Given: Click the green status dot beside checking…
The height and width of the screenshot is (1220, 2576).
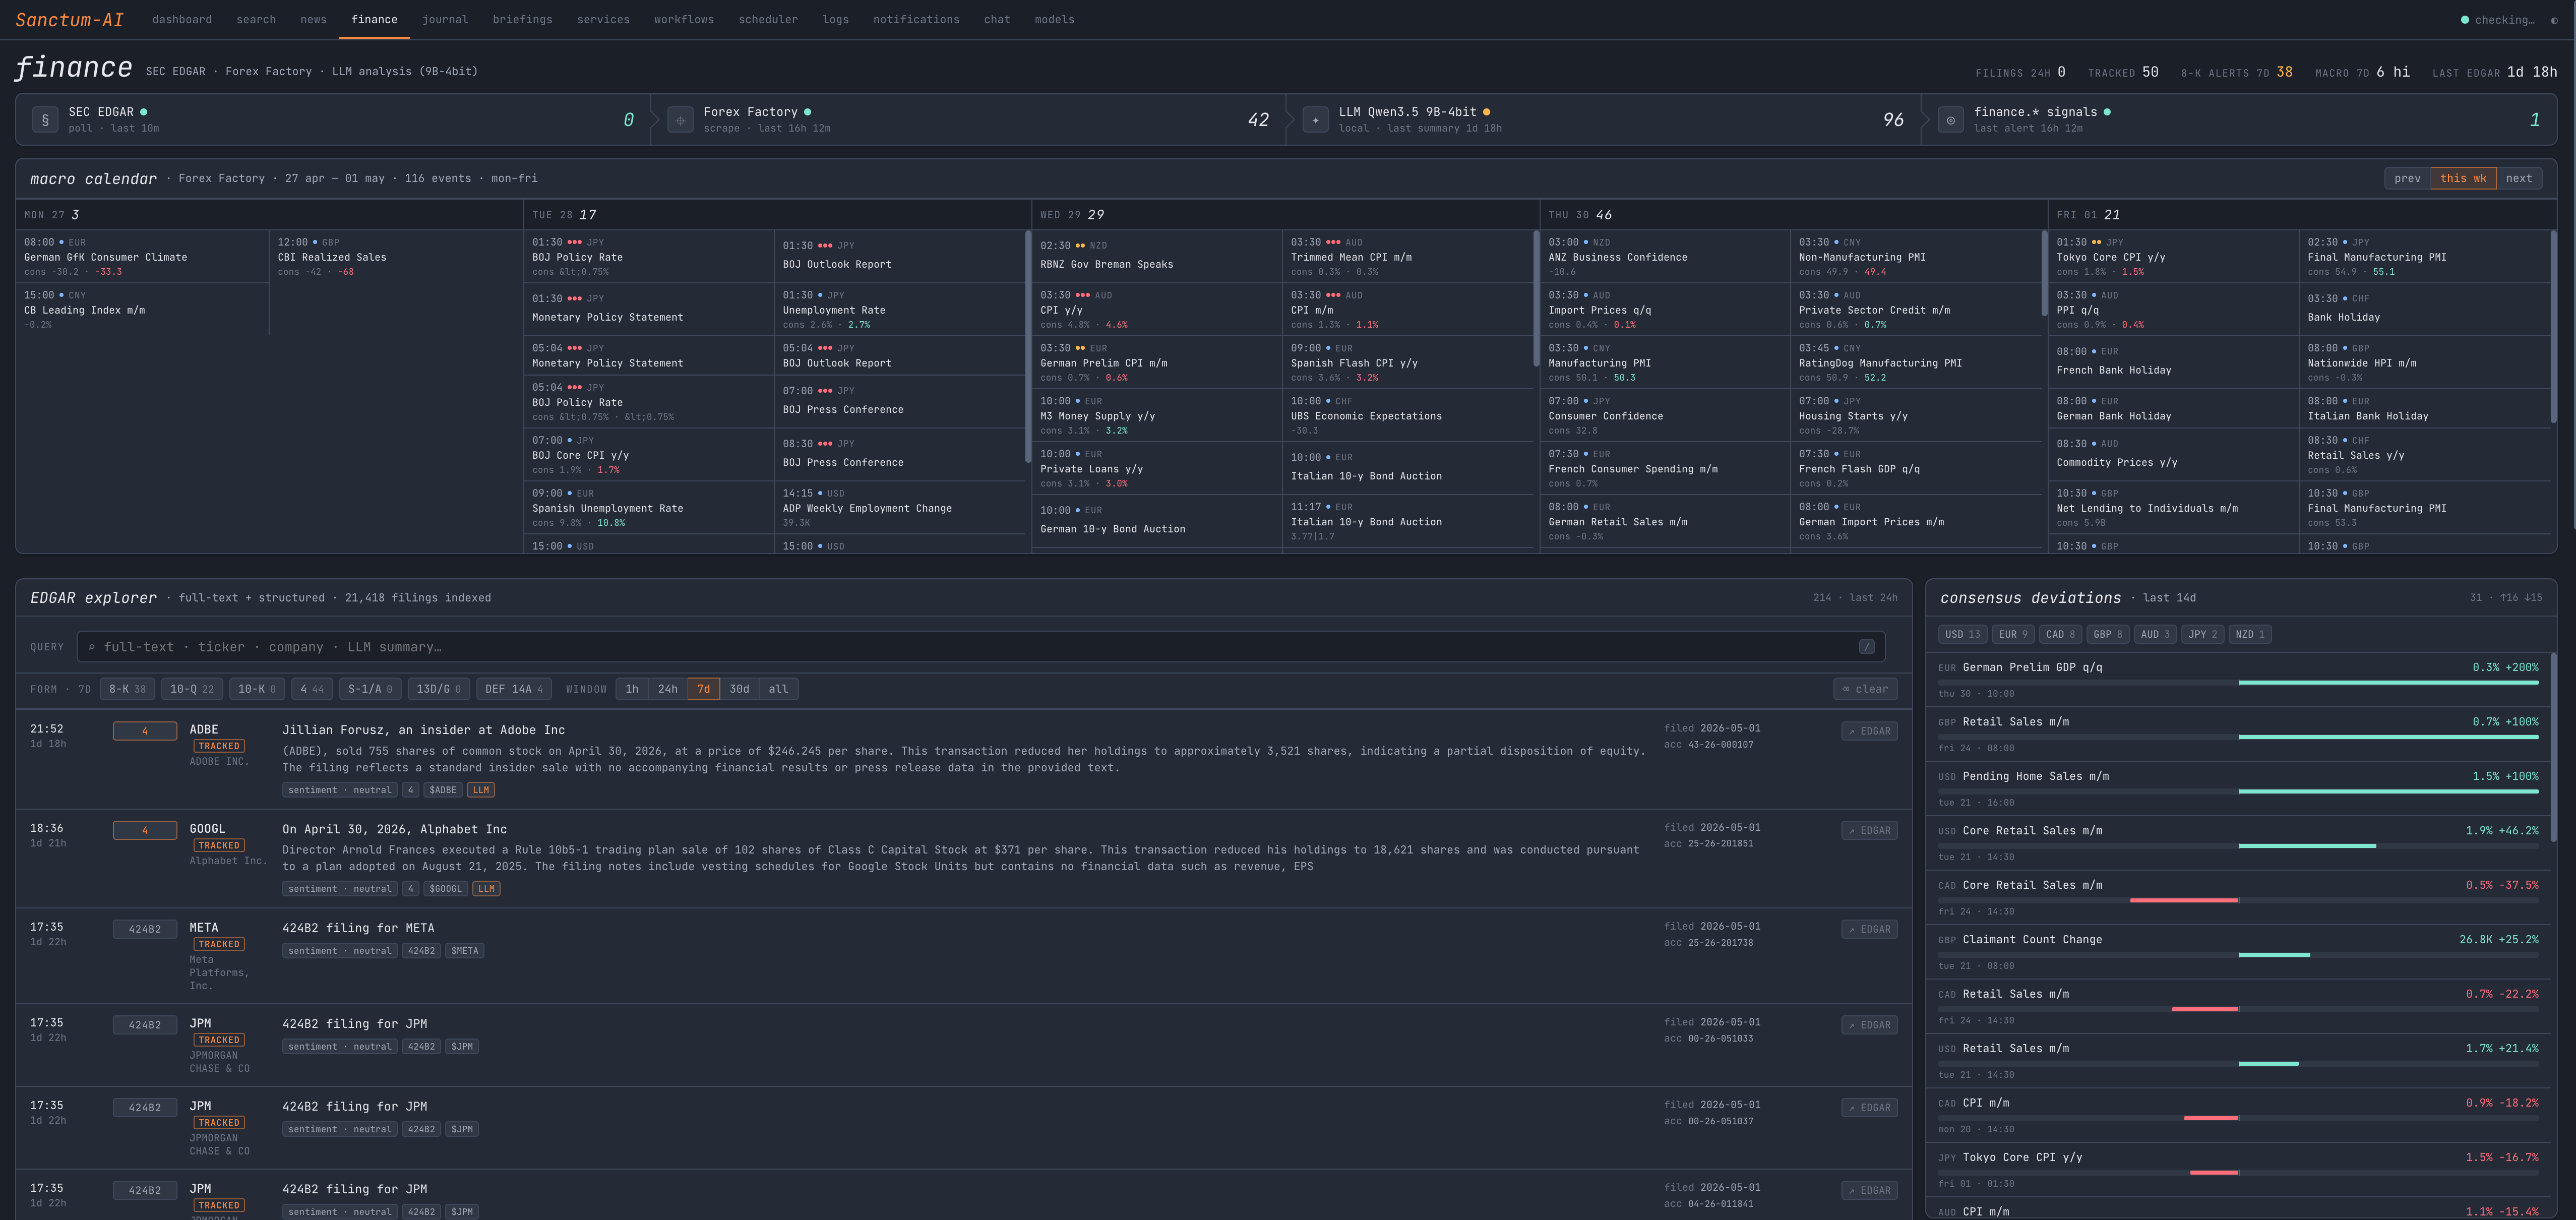Looking at the screenshot, I should 2464,20.
